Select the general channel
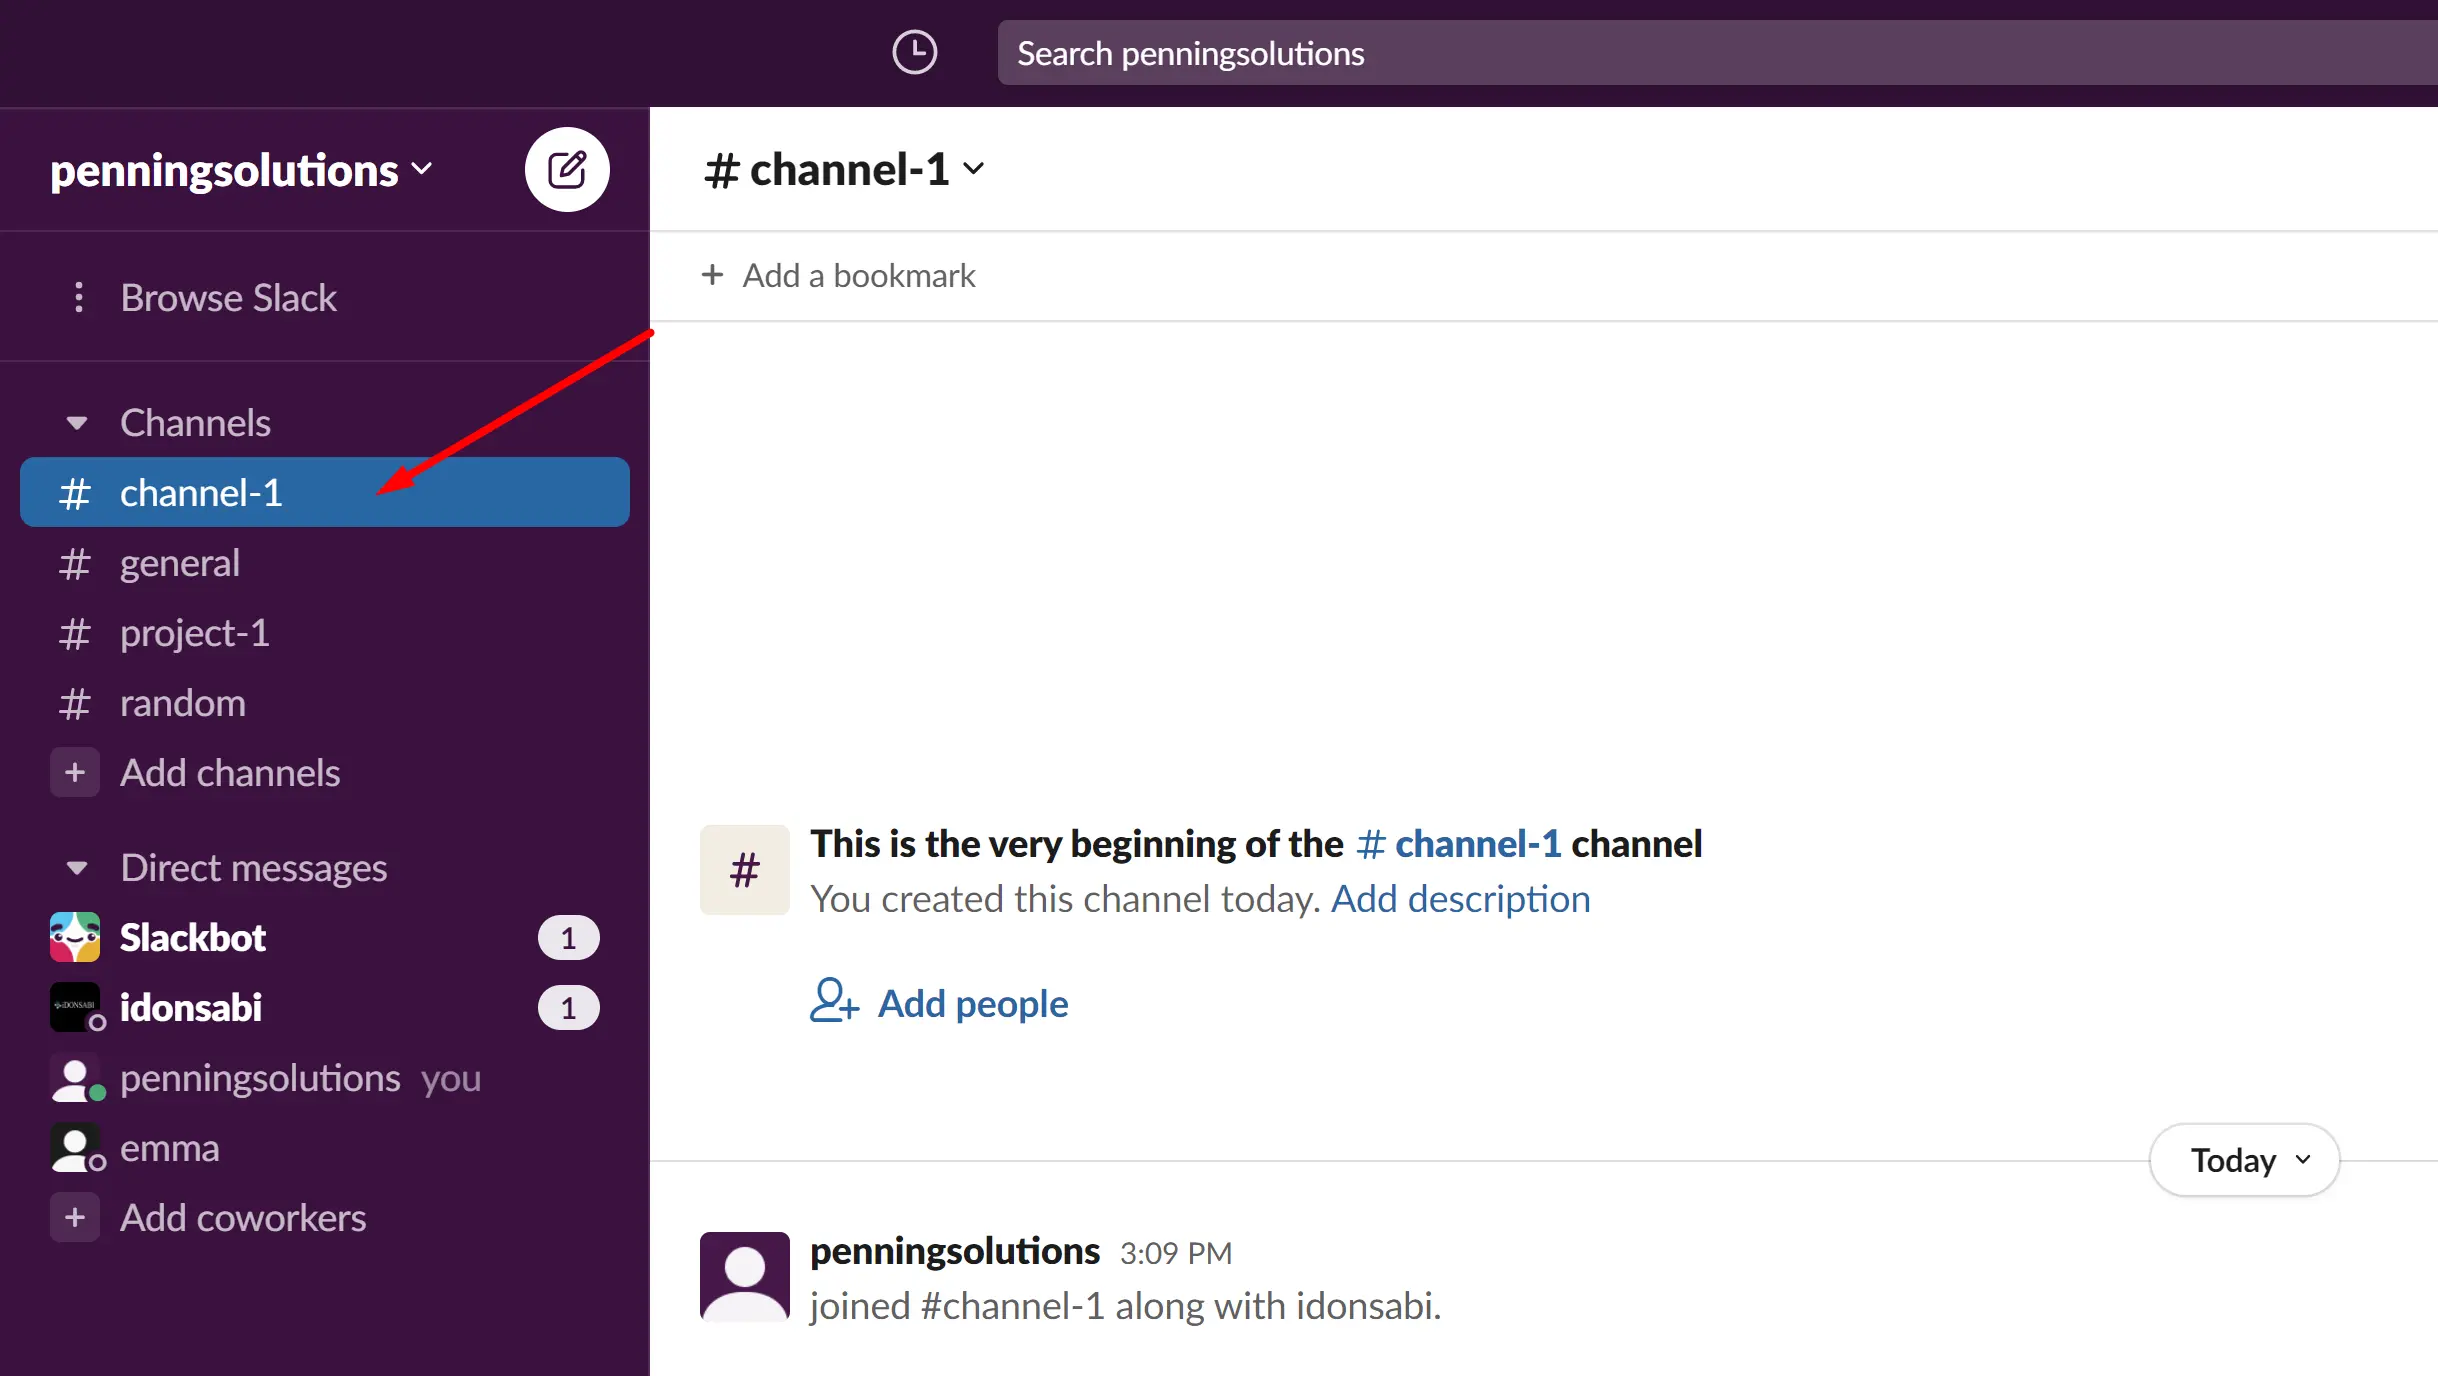Screen dimensions: 2438x1376 tap(179, 562)
